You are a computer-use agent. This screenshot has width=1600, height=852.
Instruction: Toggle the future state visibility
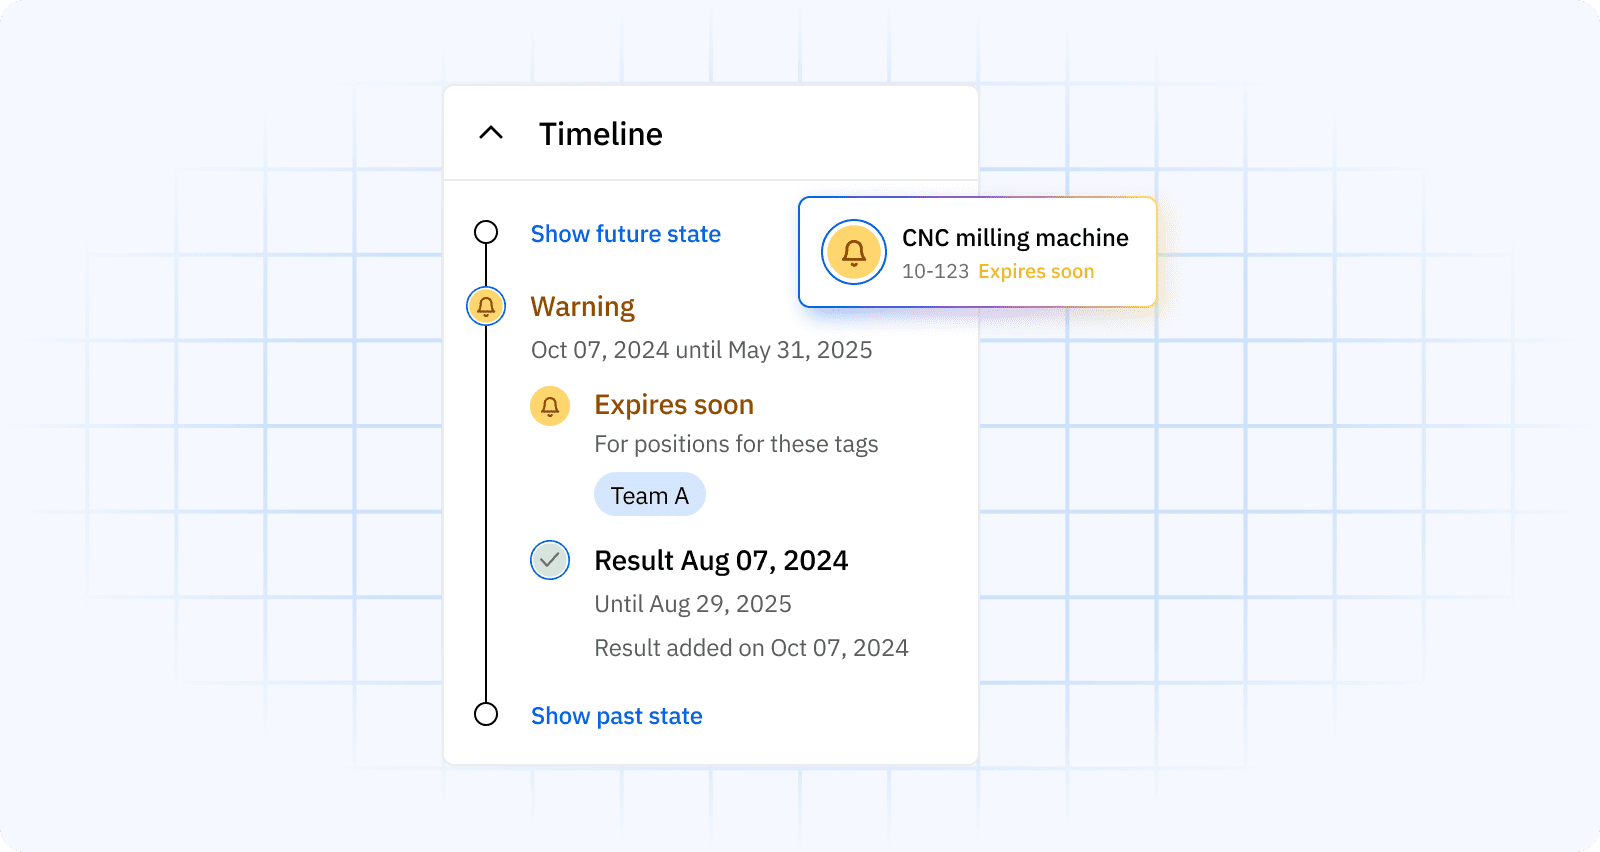(x=625, y=233)
